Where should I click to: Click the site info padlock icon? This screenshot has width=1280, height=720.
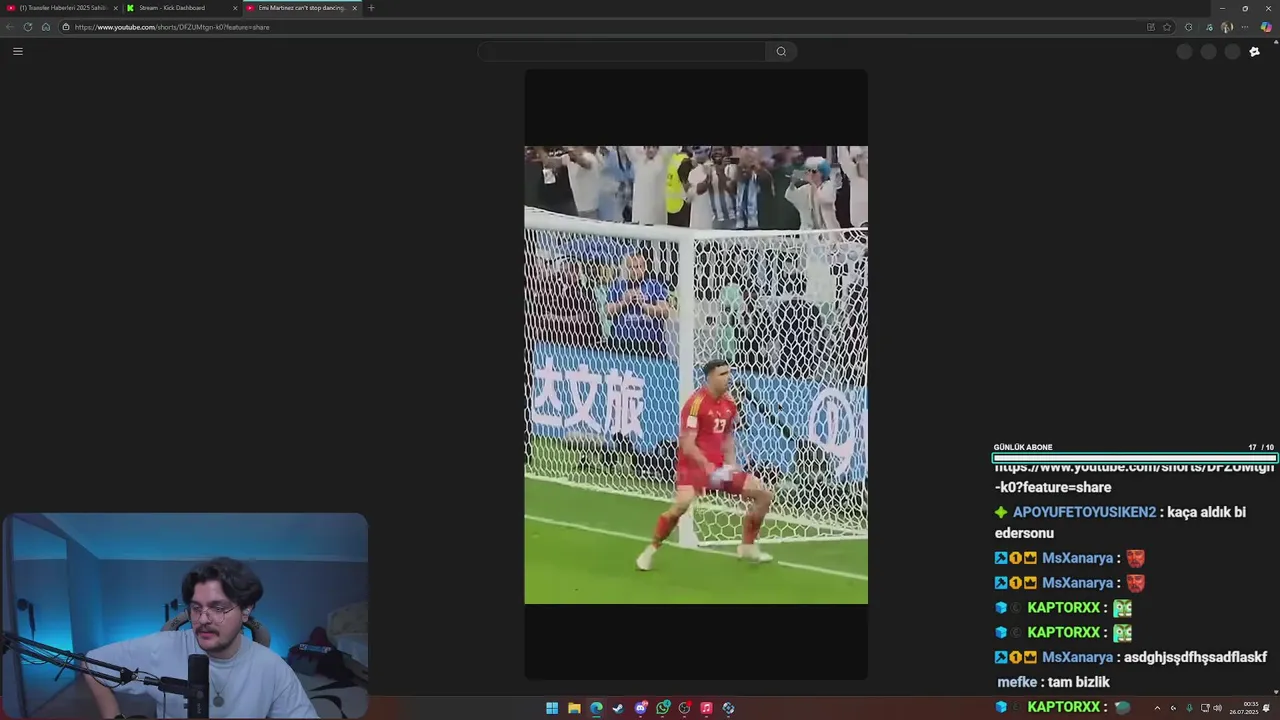pyautogui.click(x=66, y=27)
